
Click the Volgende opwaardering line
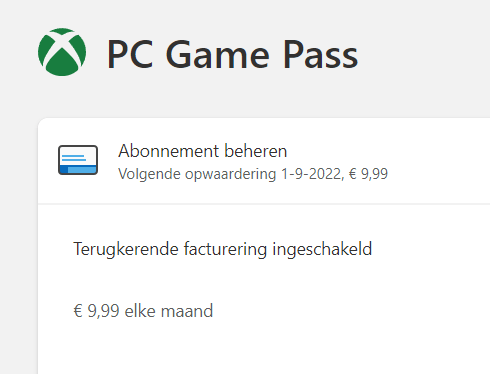[x=253, y=174]
